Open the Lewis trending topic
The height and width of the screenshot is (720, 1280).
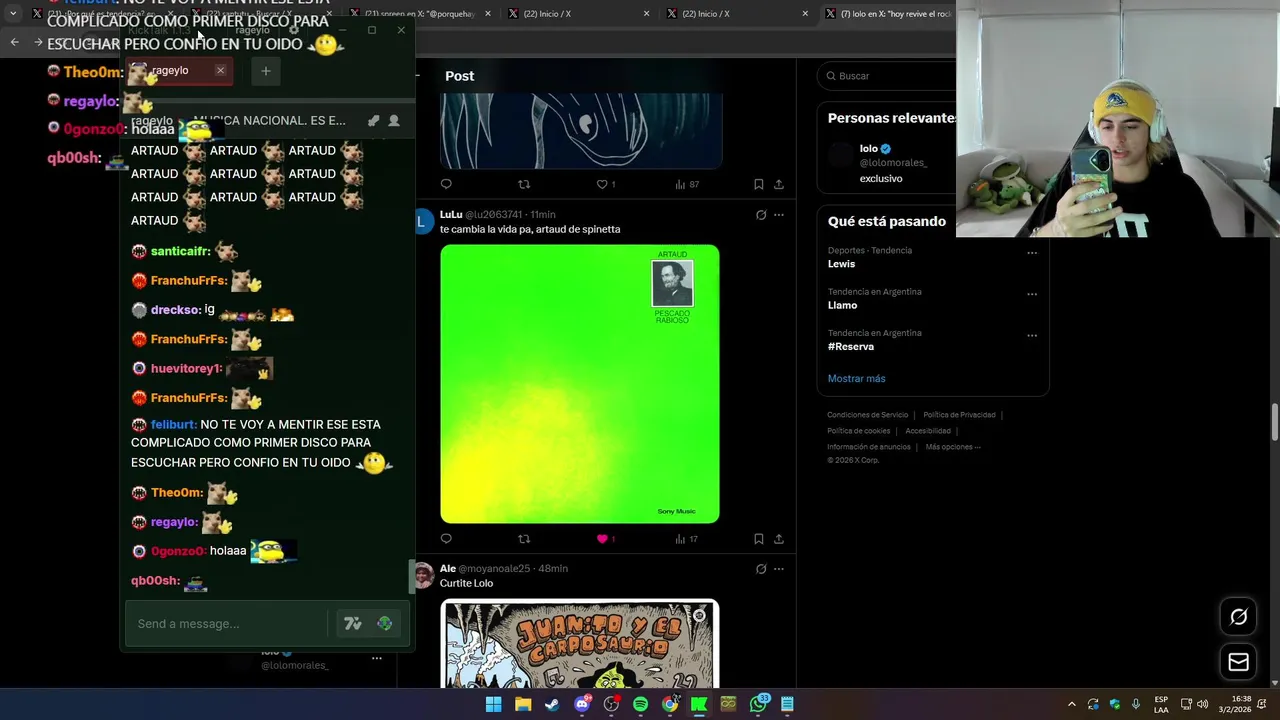tap(841, 264)
